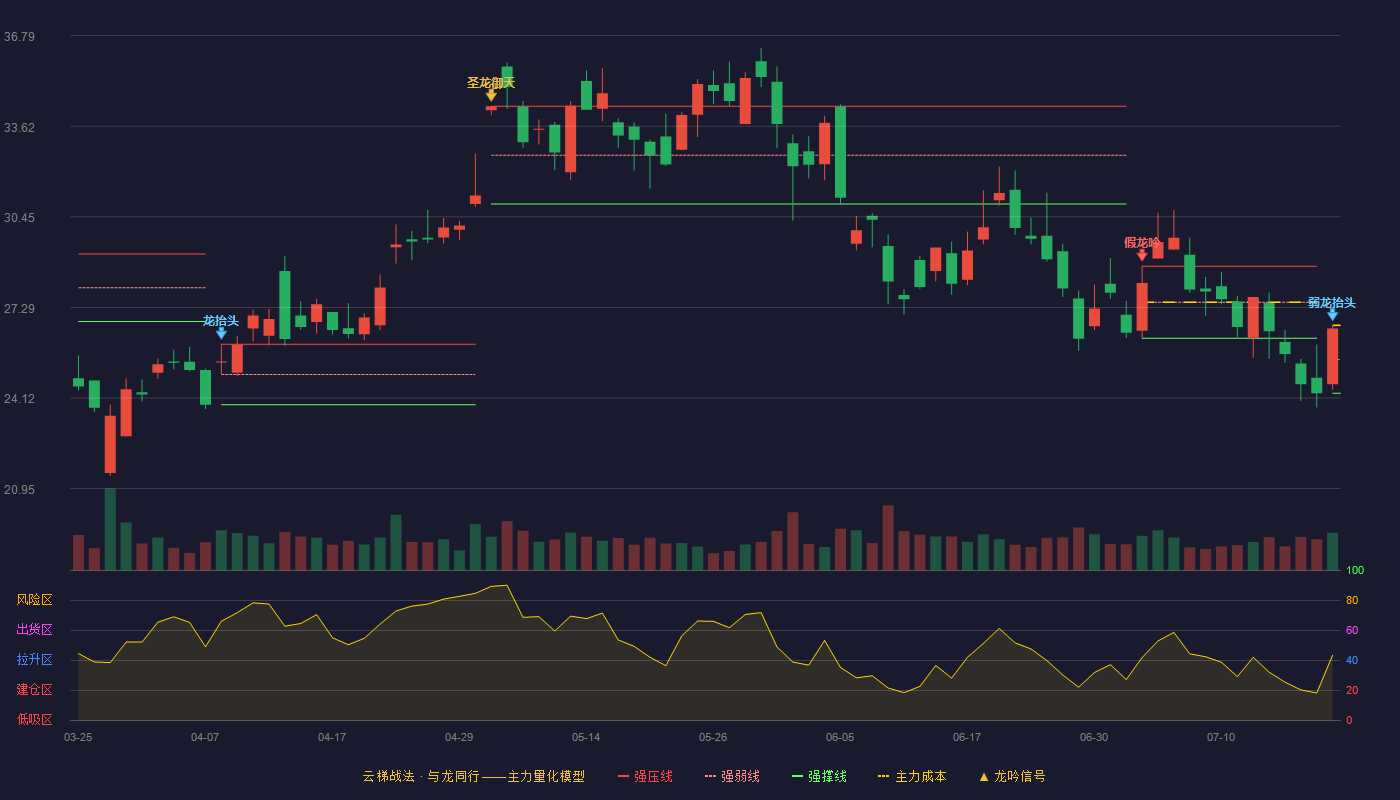Viewport: 1400px width, 800px height.
Task: Click the 24.12 price axis label
Action: click(x=19, y=399)
